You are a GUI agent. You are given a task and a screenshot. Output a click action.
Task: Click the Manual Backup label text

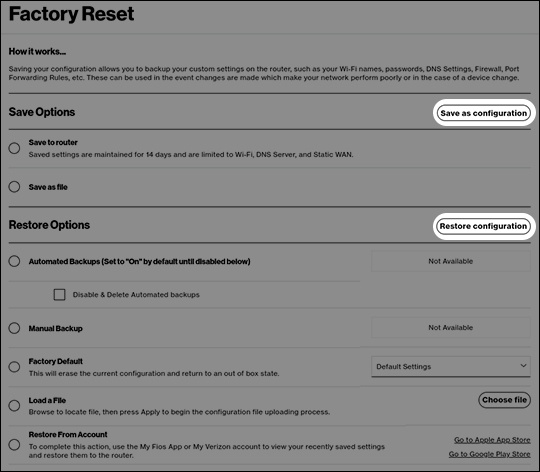pos(55,328)
